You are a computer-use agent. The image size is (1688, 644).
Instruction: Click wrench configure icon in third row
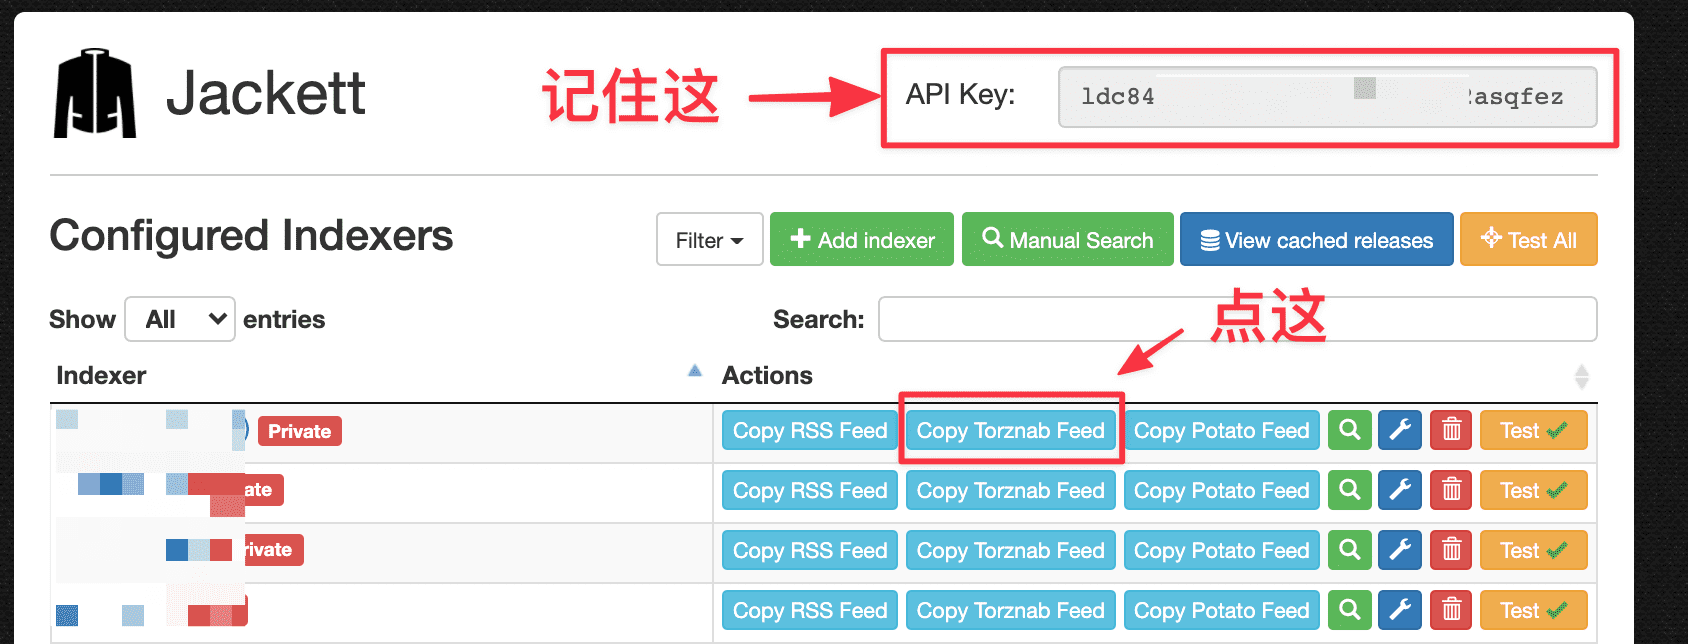pos(1400,551)
